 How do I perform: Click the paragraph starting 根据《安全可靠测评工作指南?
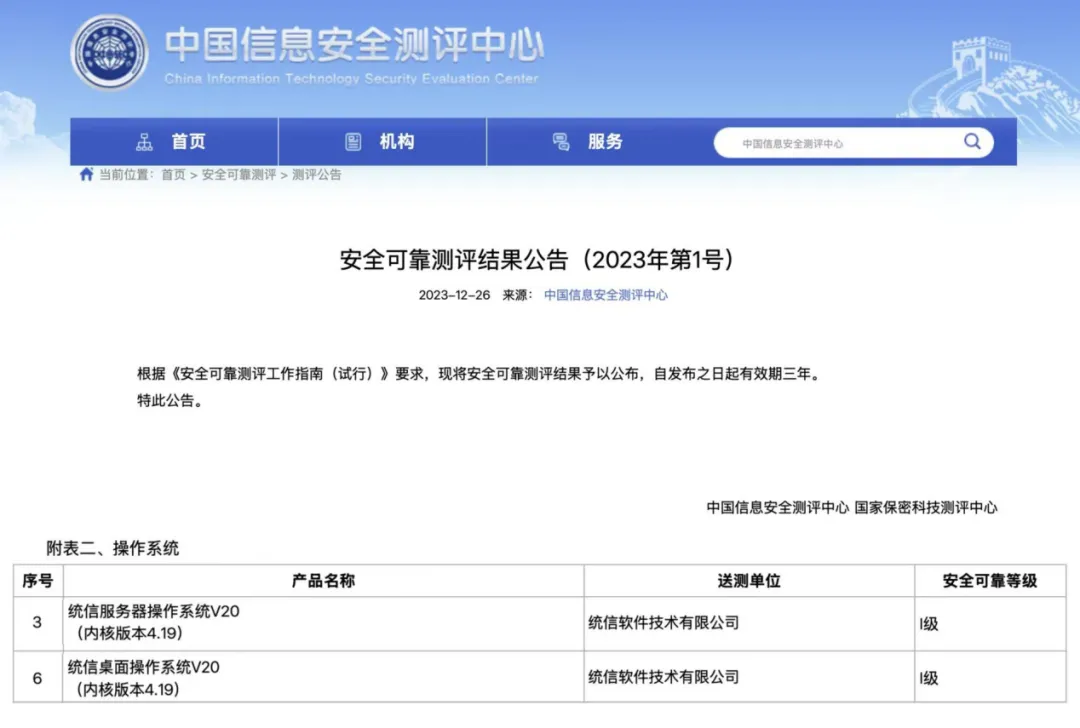pos(479,374)
